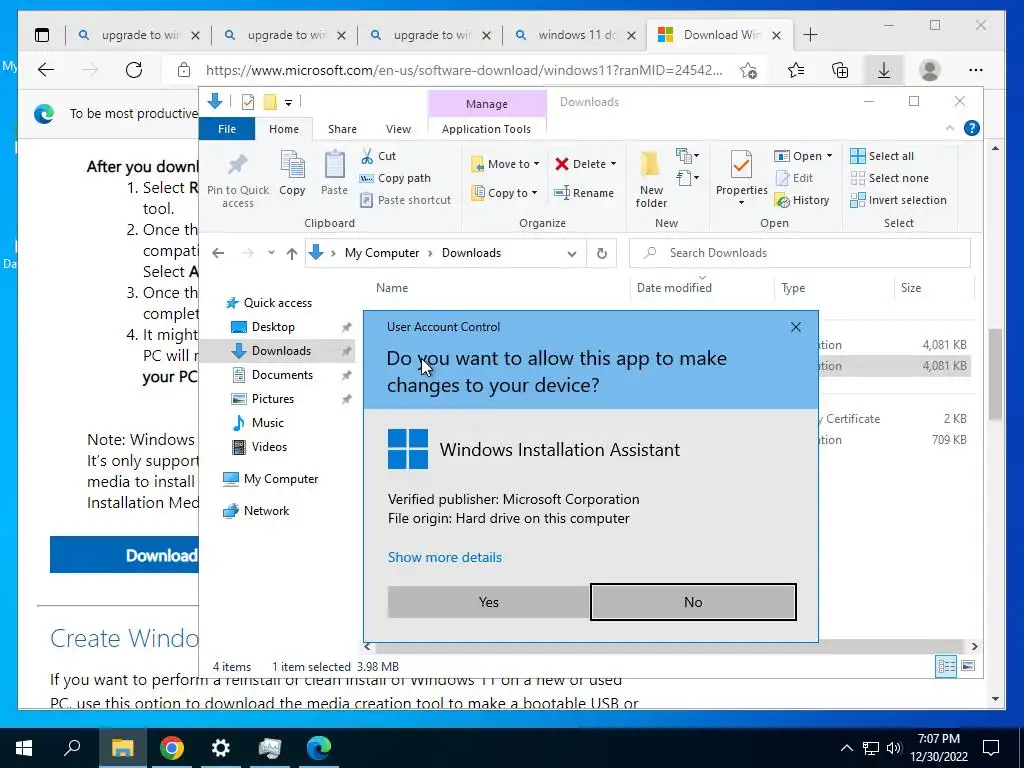Select Cut in Clipboard group

coord(378,156)
